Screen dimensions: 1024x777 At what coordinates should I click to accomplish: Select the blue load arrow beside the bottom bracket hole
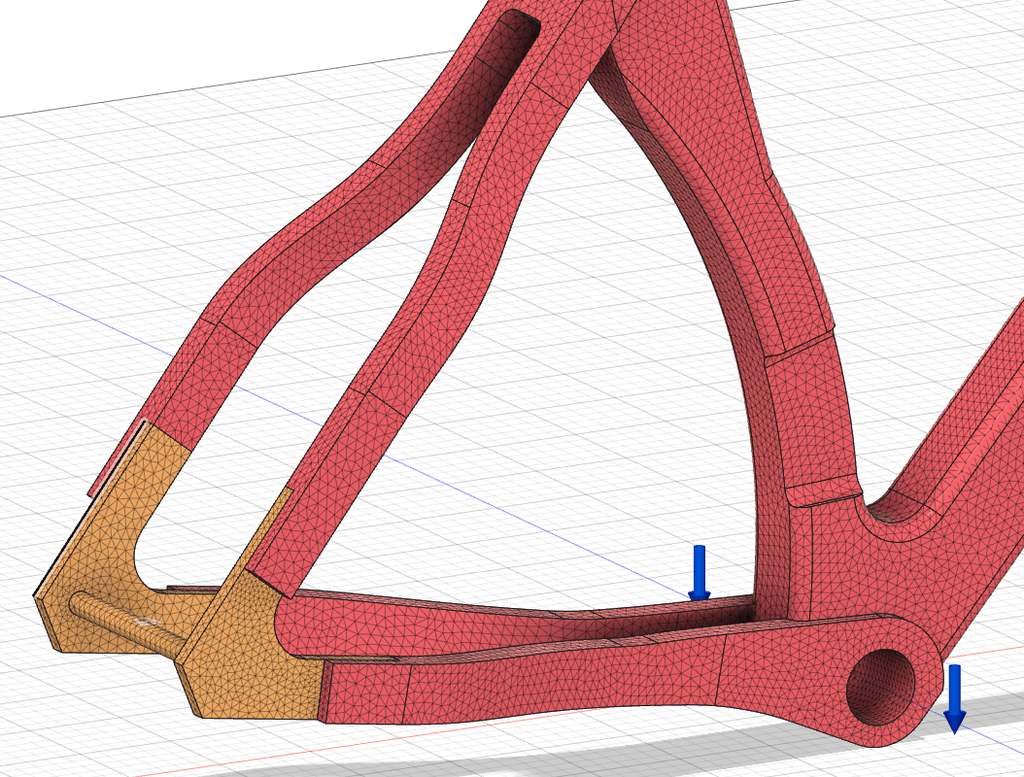tap(955, 699)
